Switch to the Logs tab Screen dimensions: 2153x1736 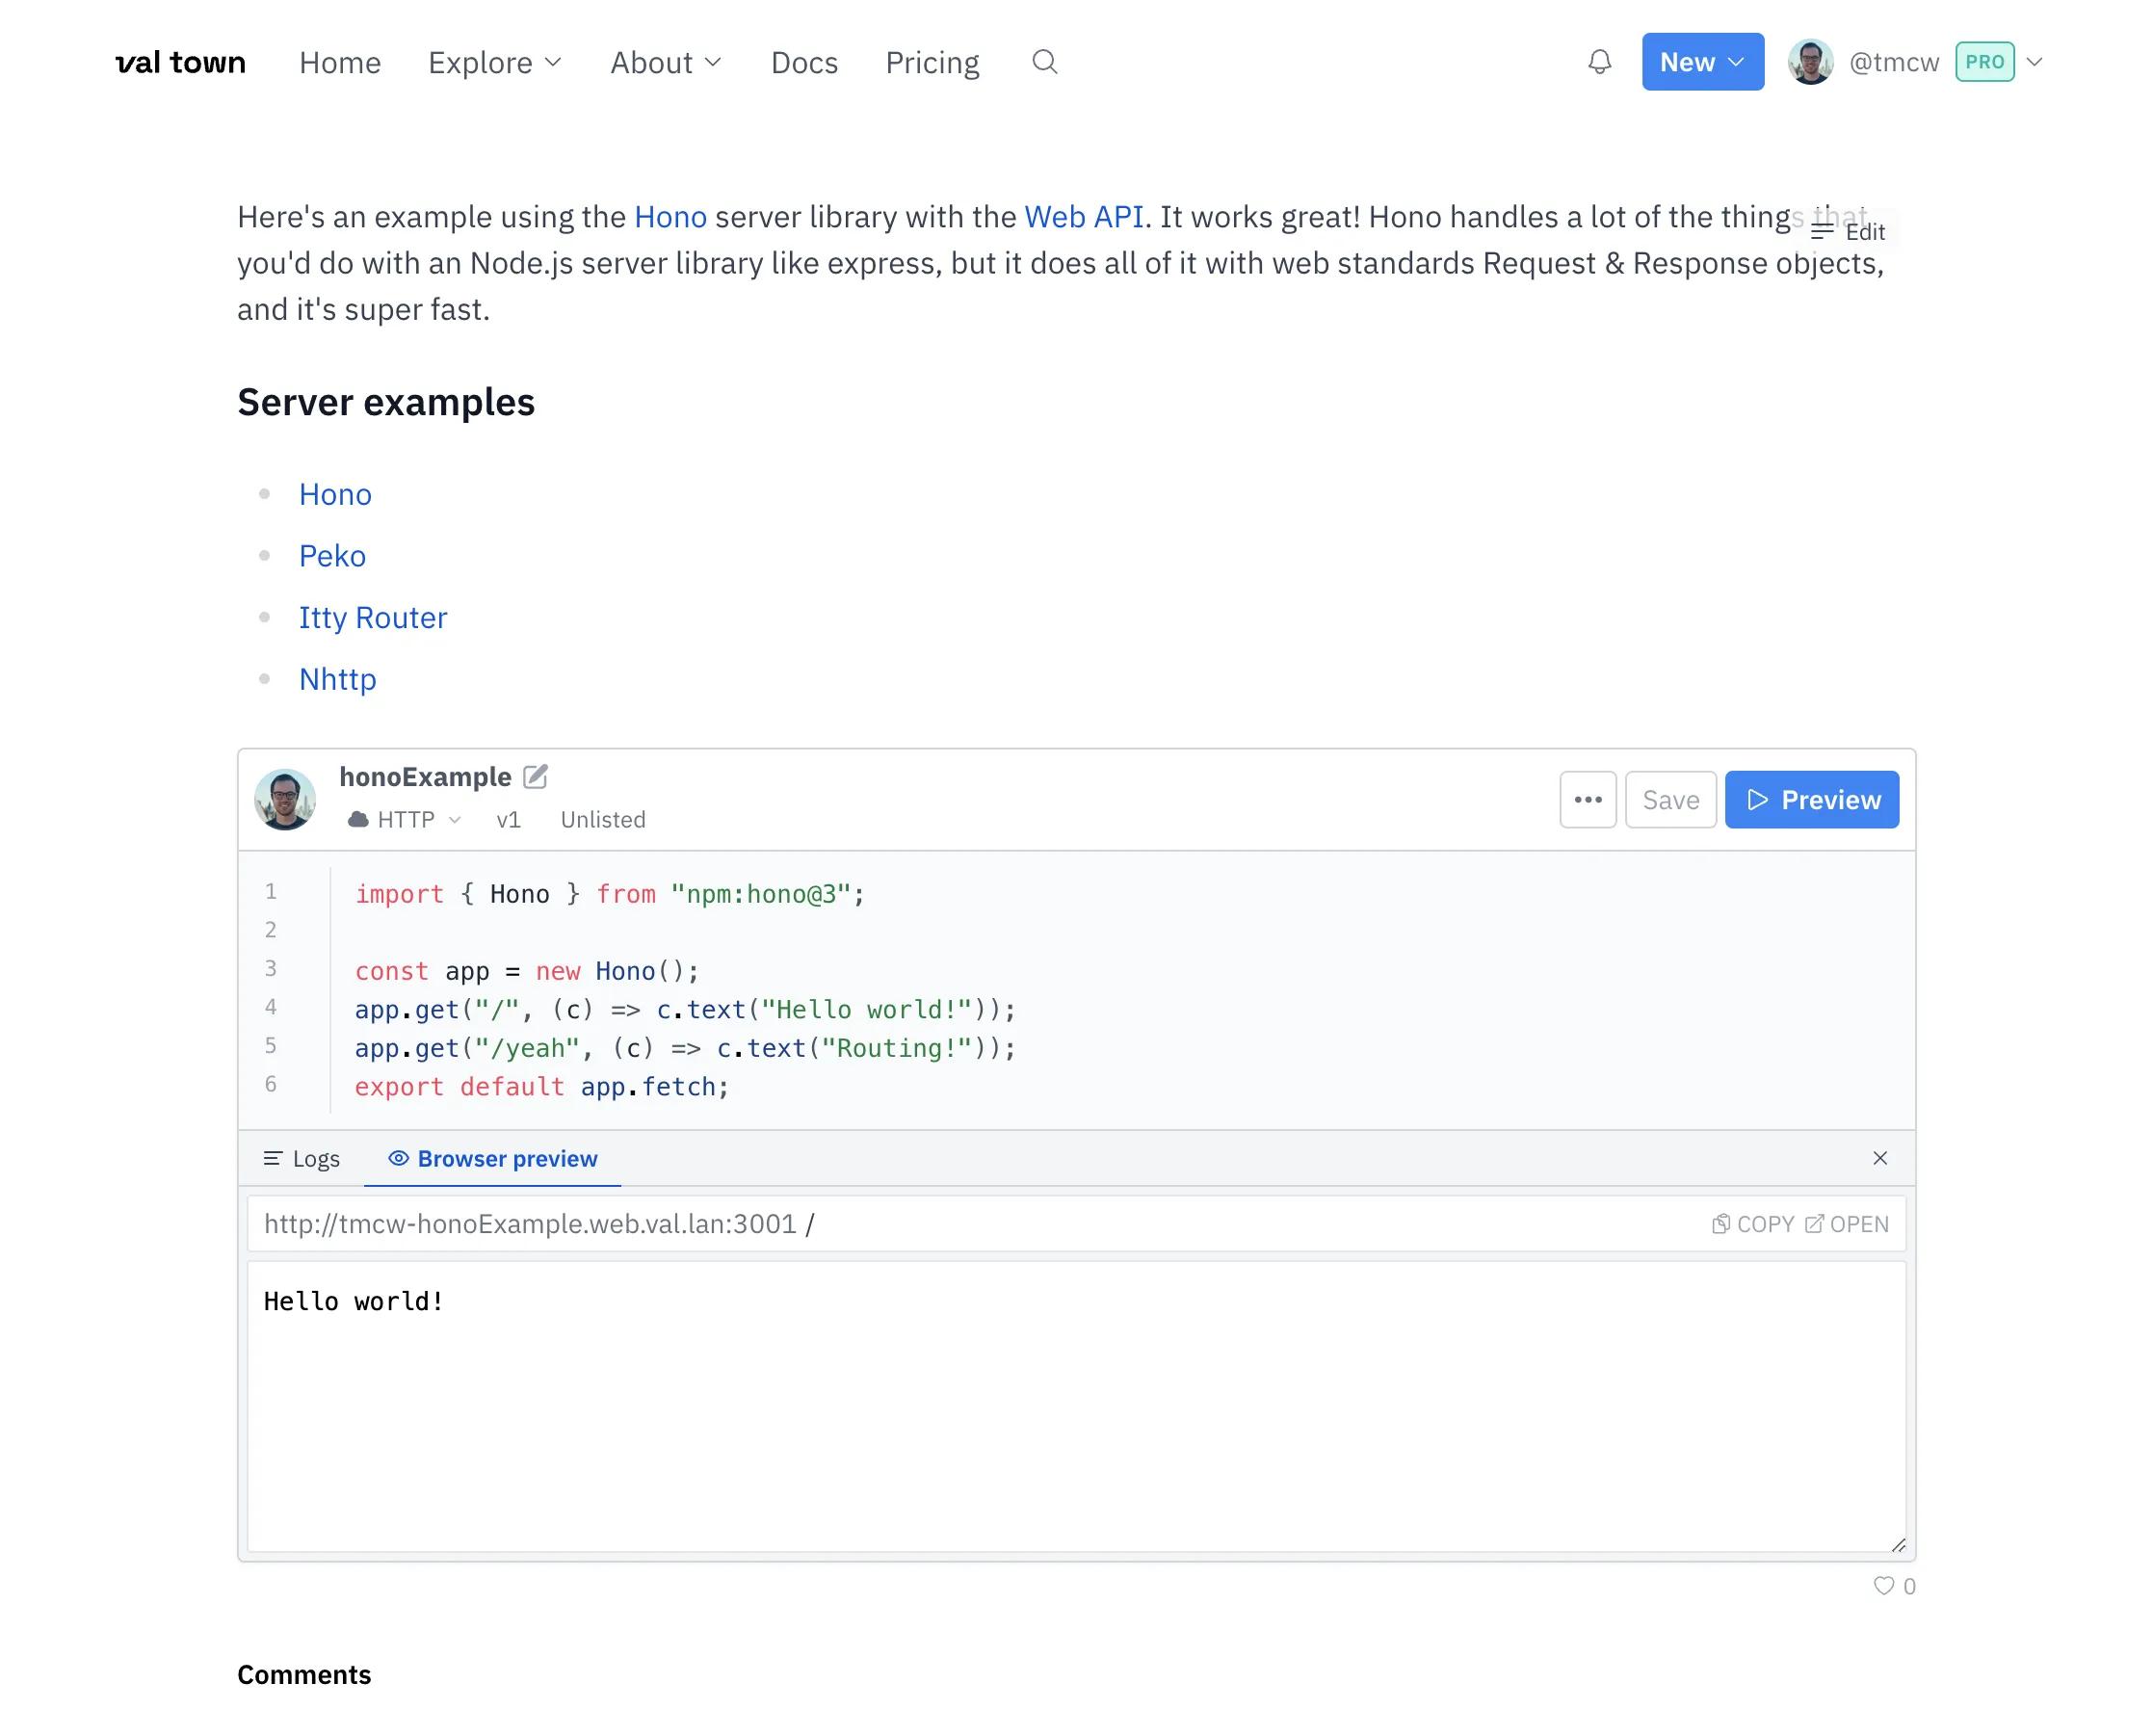pos(301,1158)
